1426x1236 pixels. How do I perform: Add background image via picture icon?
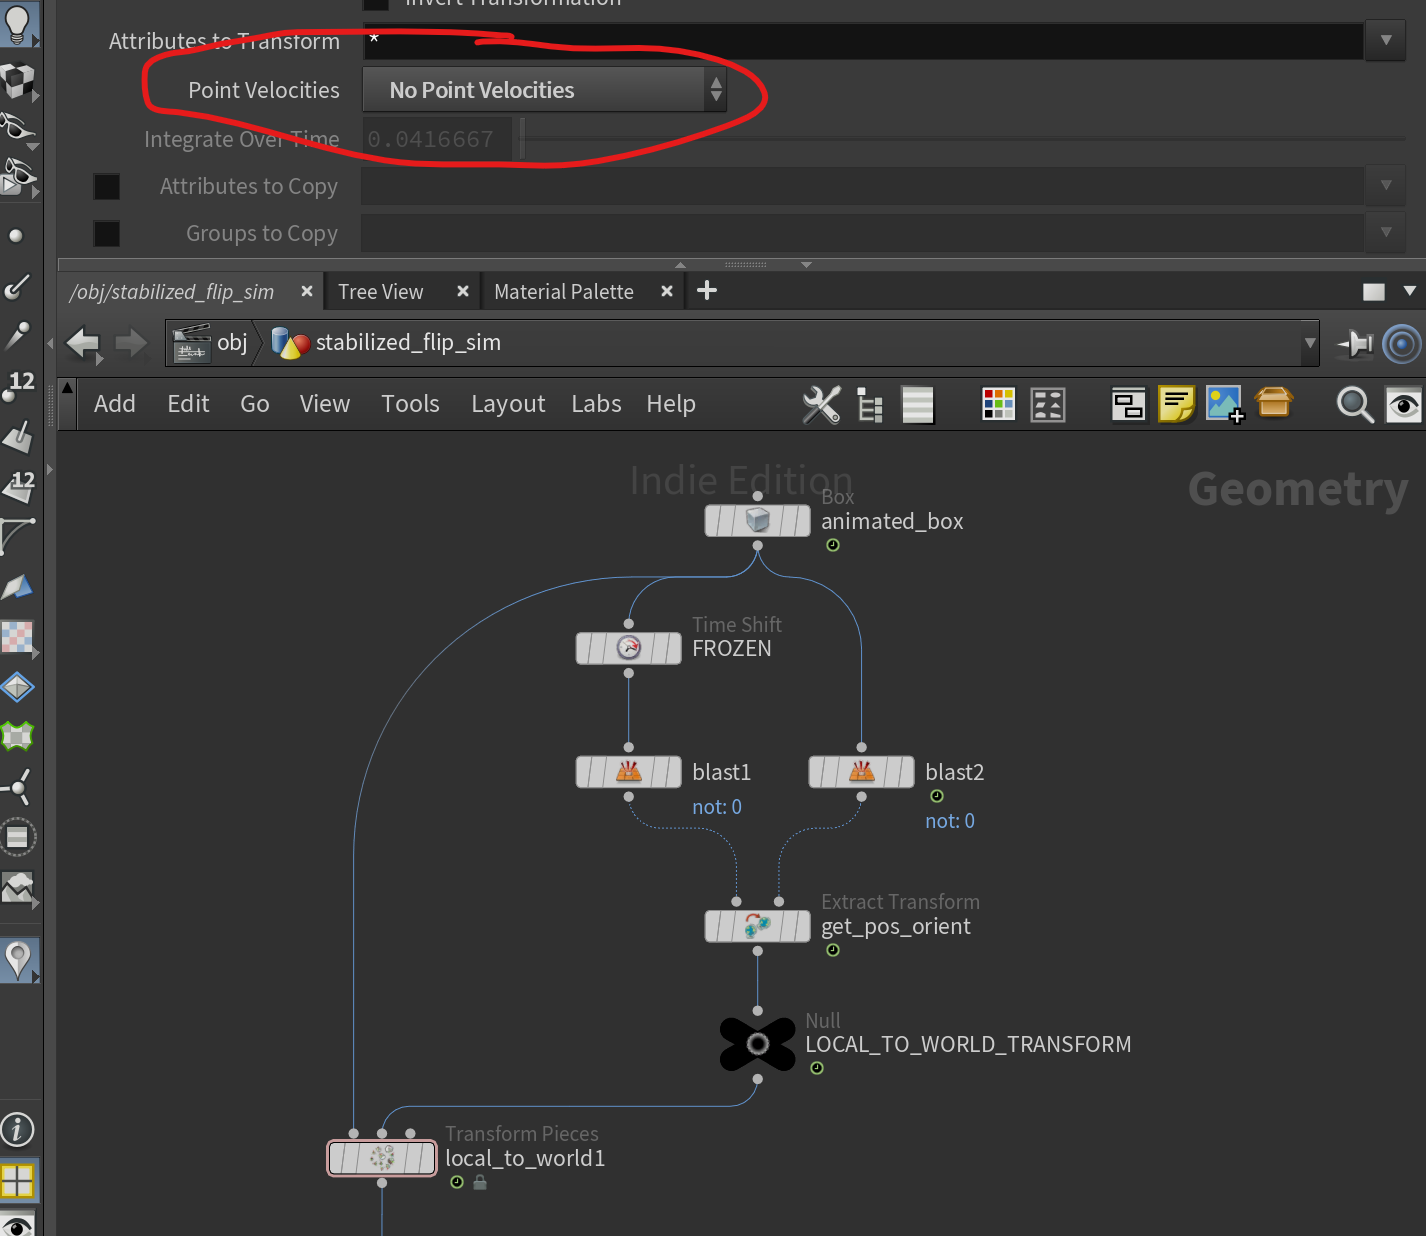(1224, 404)
